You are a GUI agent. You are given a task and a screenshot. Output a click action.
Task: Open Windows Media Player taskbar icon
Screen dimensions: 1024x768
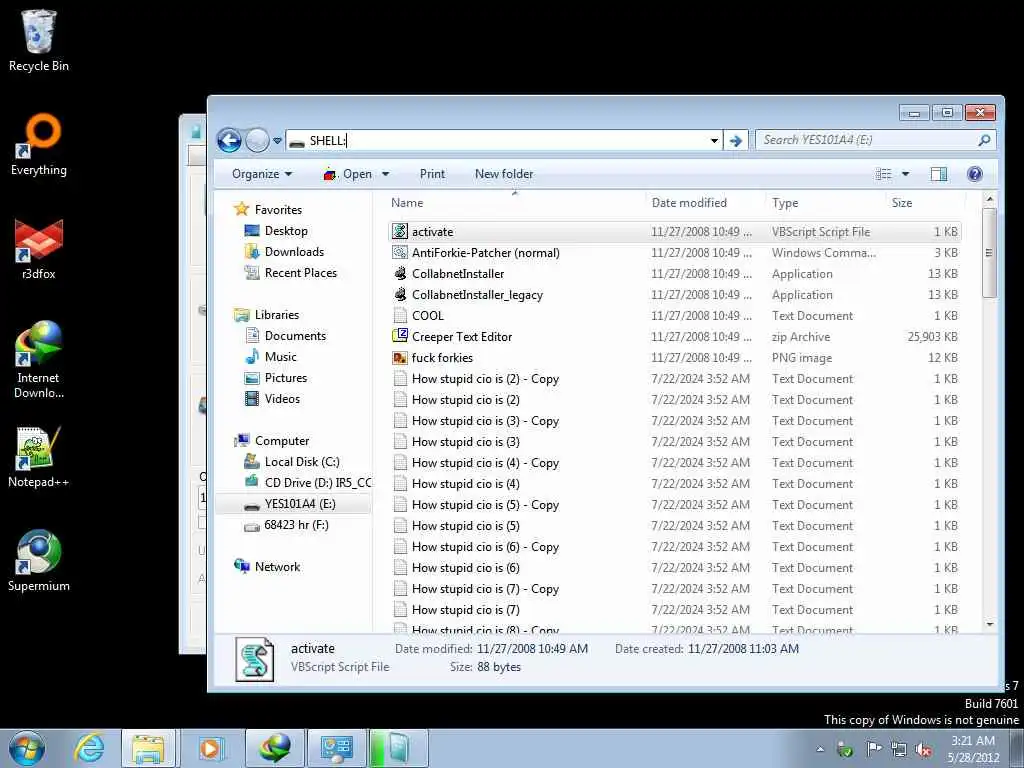211,748
